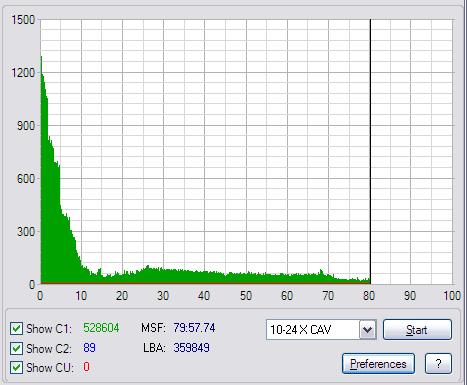Click the Show C1 label text
Viewport: 467px width, 385px height.
49,329
